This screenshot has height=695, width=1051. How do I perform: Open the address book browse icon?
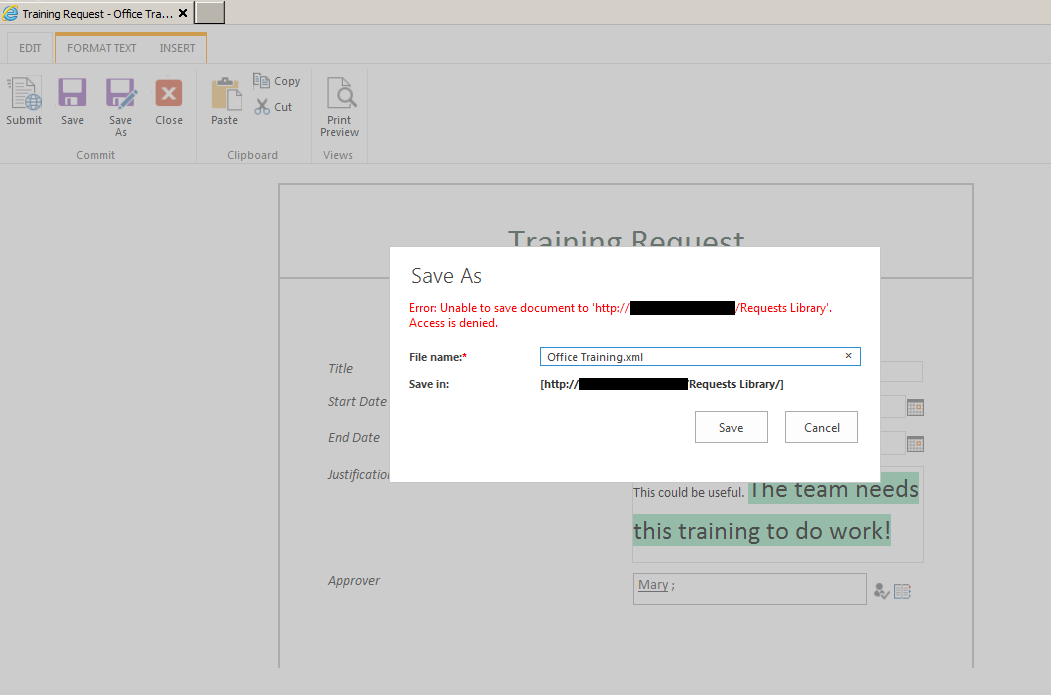(x=902, y=591)
